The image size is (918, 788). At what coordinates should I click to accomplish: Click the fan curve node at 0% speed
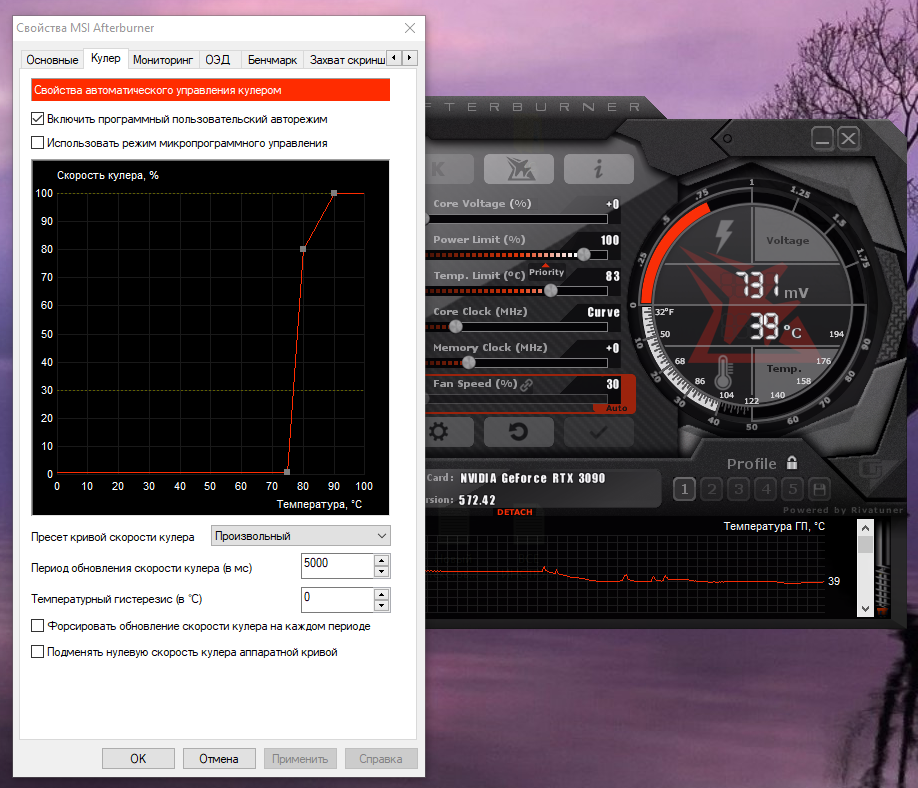(287, 472)
